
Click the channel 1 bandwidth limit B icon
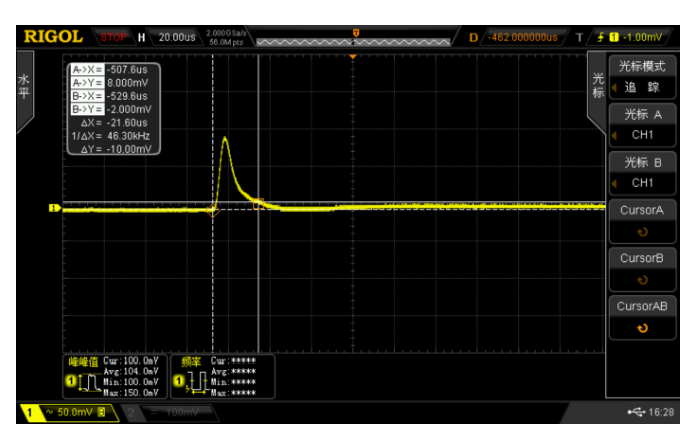coord(101,412)
